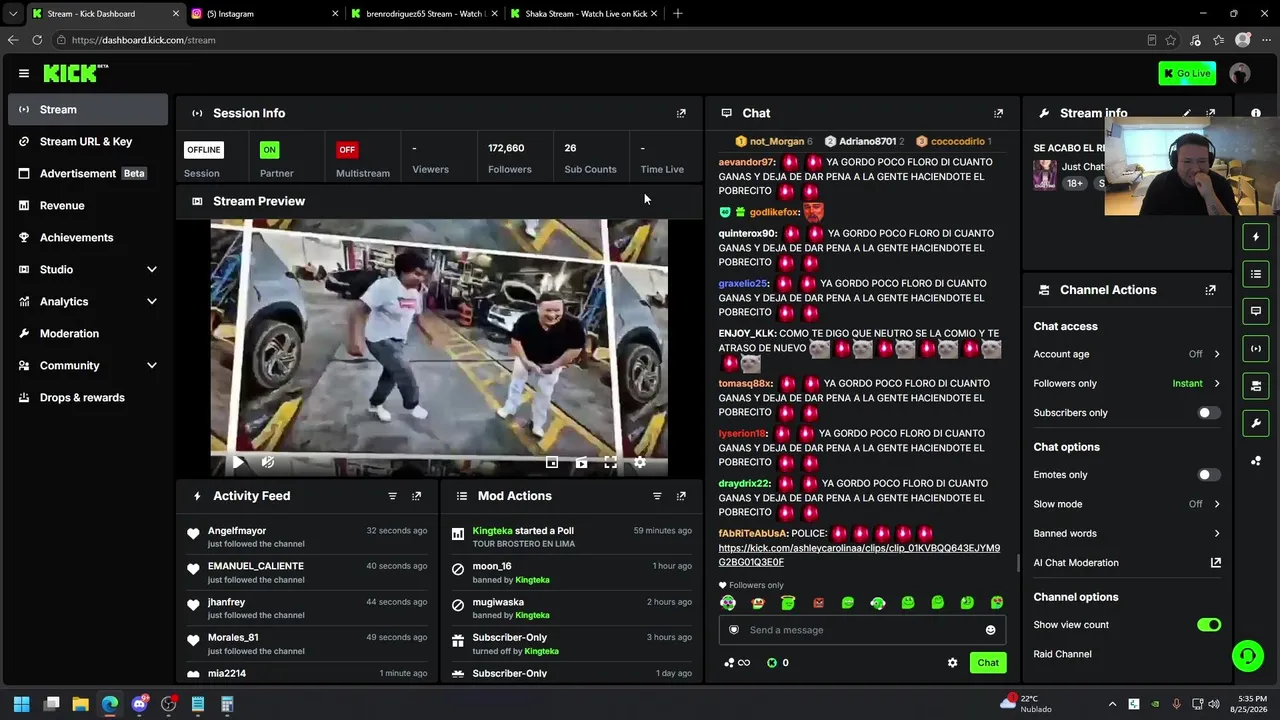
Task: Edit stream info with pencil icon
Action: [x=1187, y=114]
